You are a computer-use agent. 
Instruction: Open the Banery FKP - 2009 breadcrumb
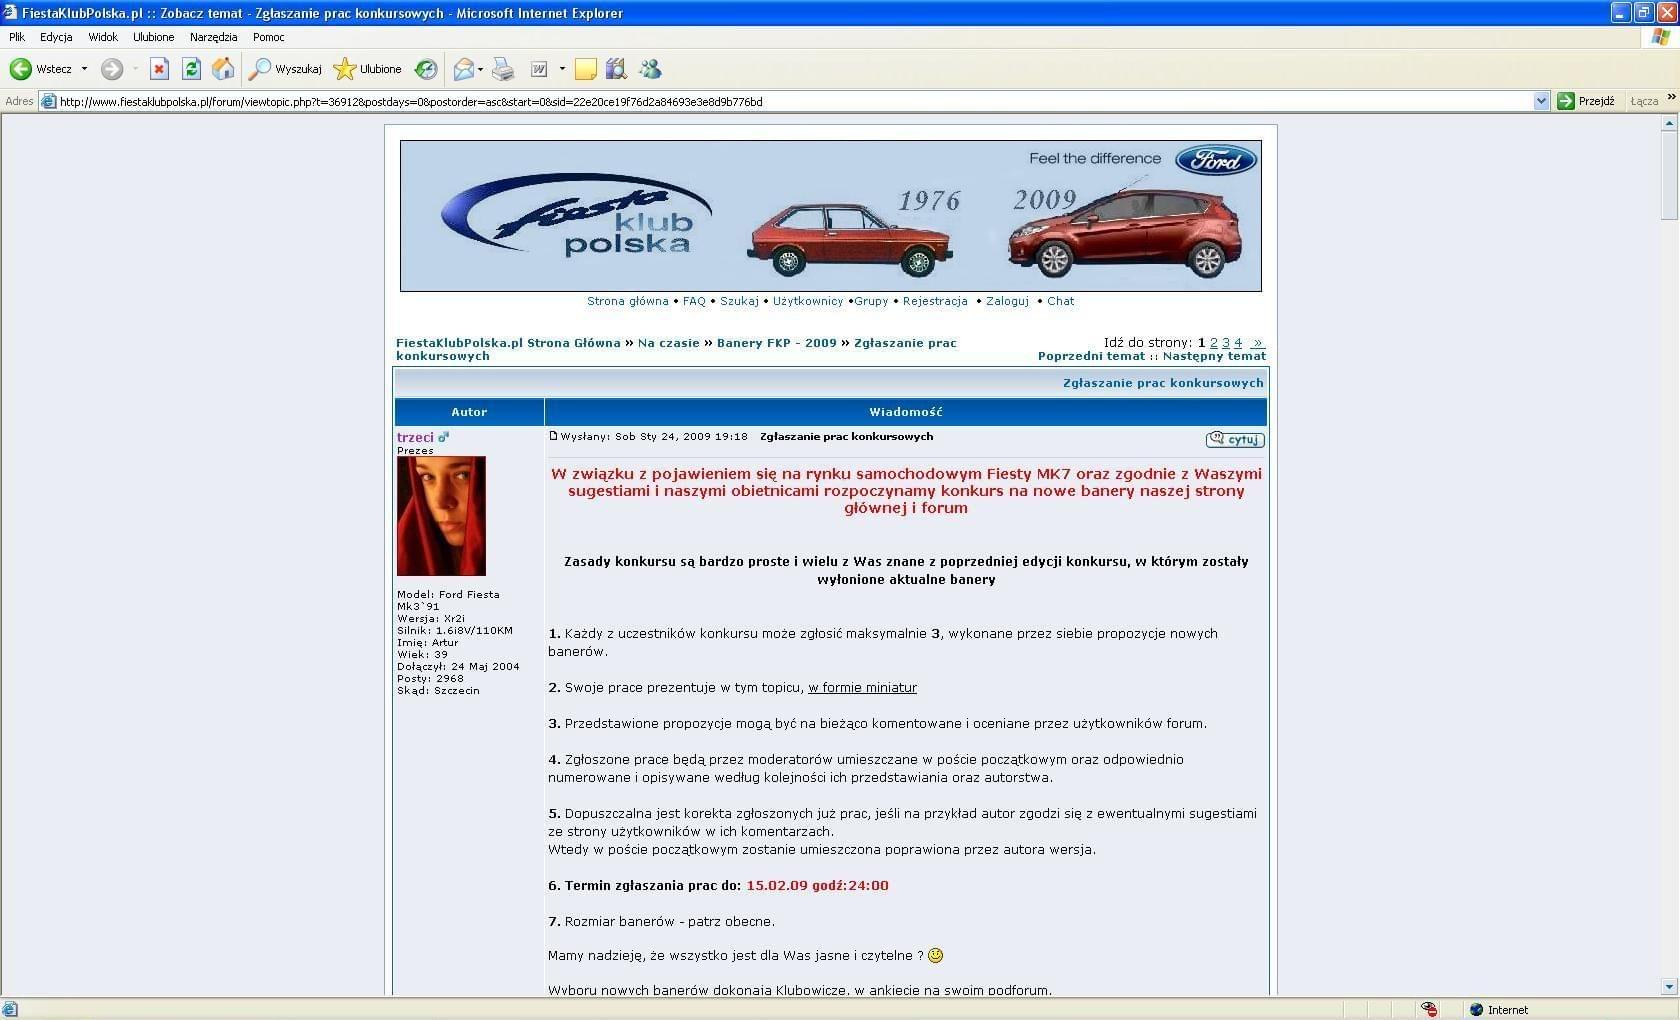[777, 343]
